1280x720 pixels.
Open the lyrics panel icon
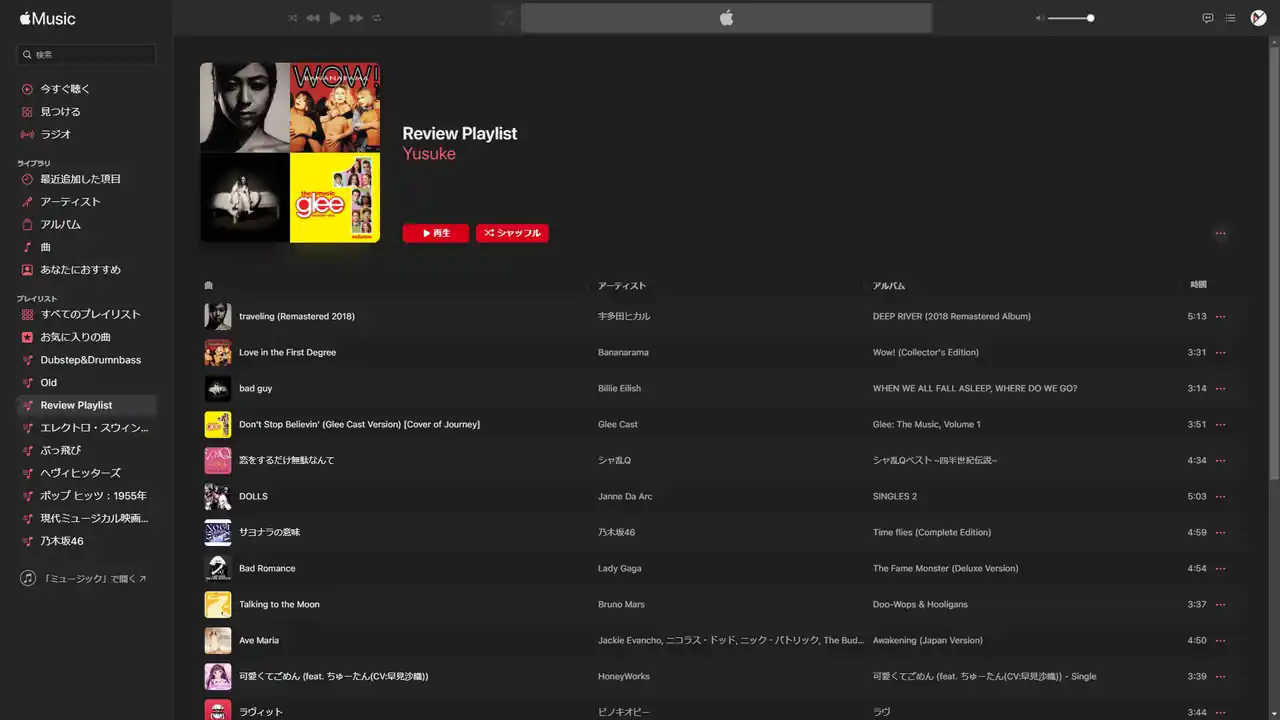[x=1207, y=18]
